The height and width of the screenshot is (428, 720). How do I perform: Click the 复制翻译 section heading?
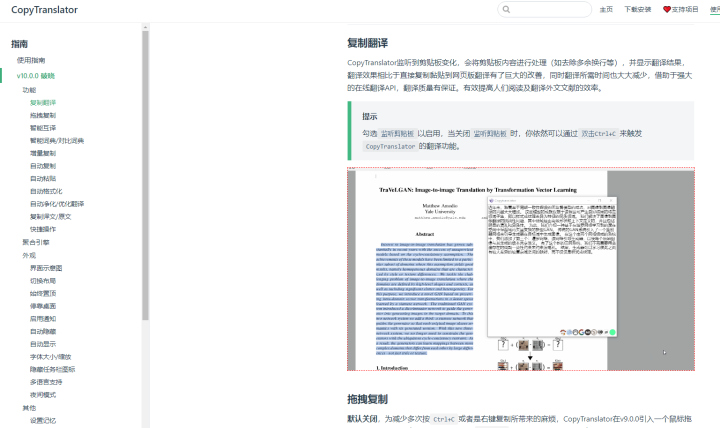point(367,43)
